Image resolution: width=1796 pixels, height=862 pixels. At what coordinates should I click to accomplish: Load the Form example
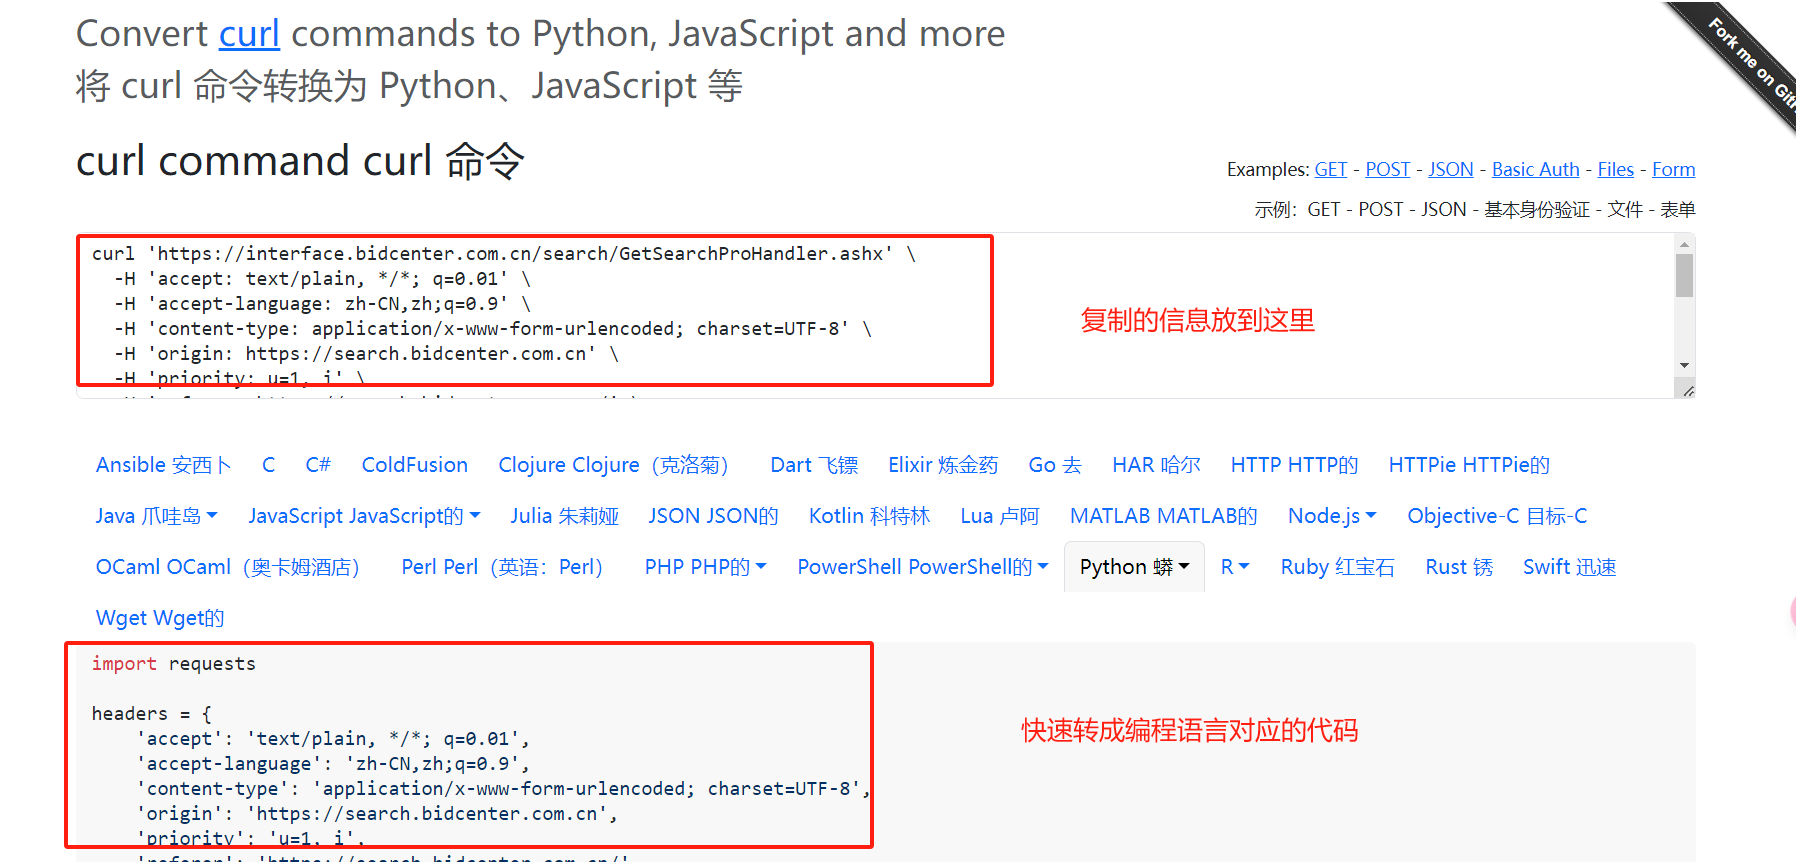pyautogui.click(x=1674, y=170)
